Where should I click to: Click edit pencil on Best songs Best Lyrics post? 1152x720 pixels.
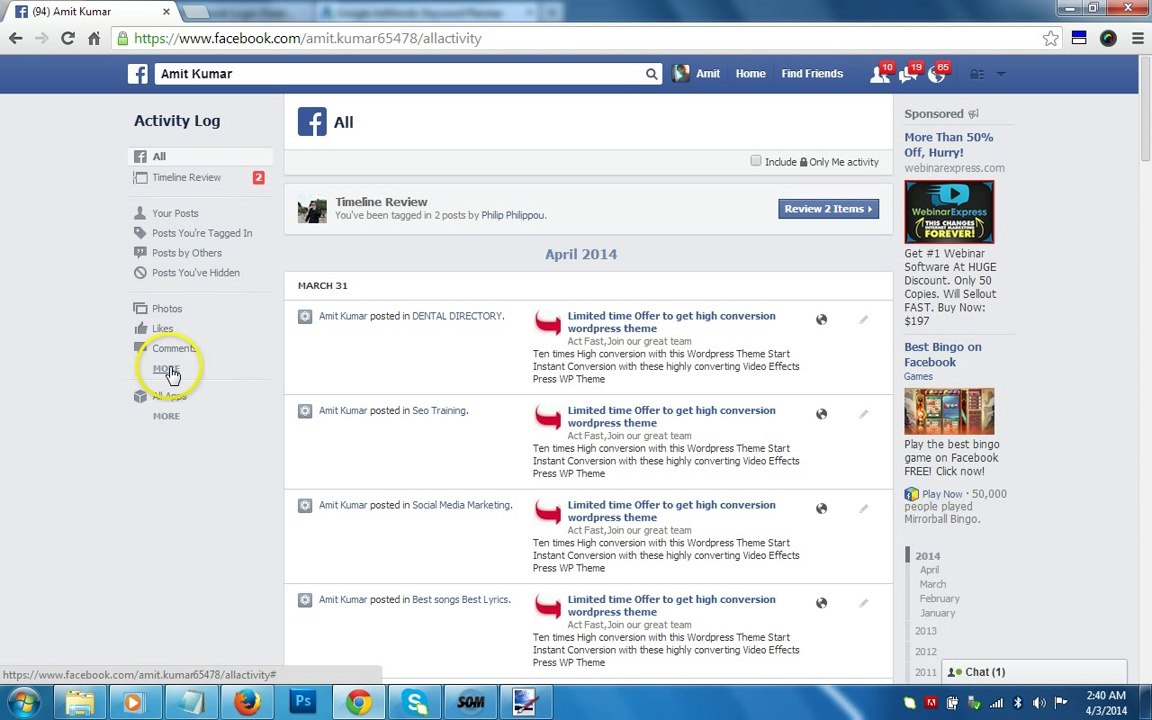(x=864, y=603)
